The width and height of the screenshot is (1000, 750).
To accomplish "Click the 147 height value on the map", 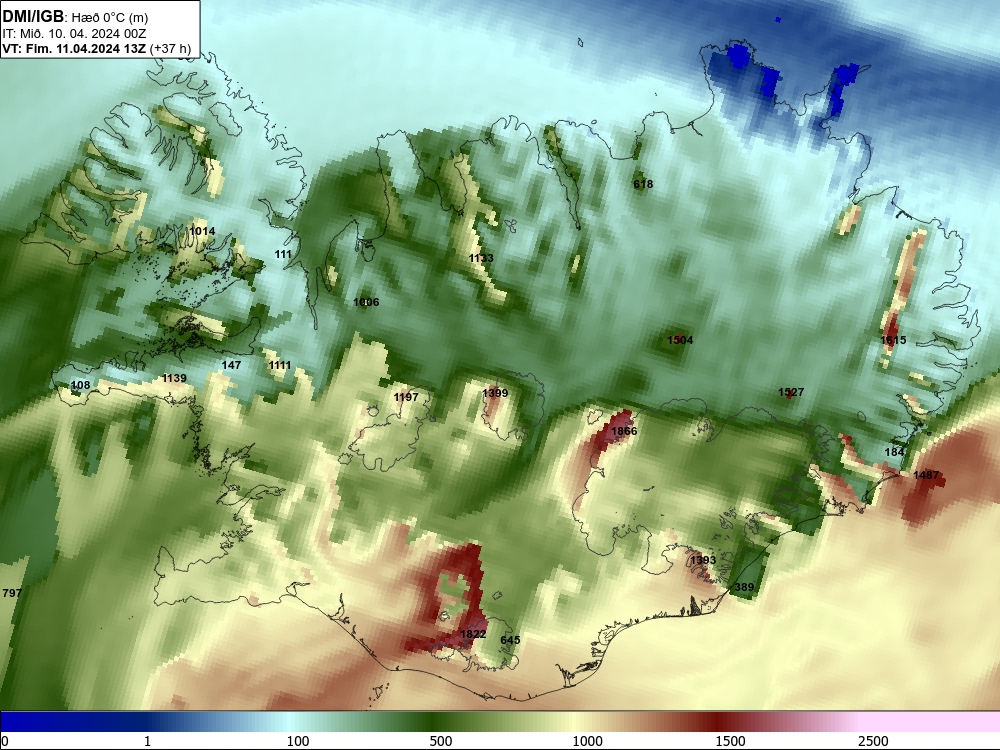I will coord(231,365).
